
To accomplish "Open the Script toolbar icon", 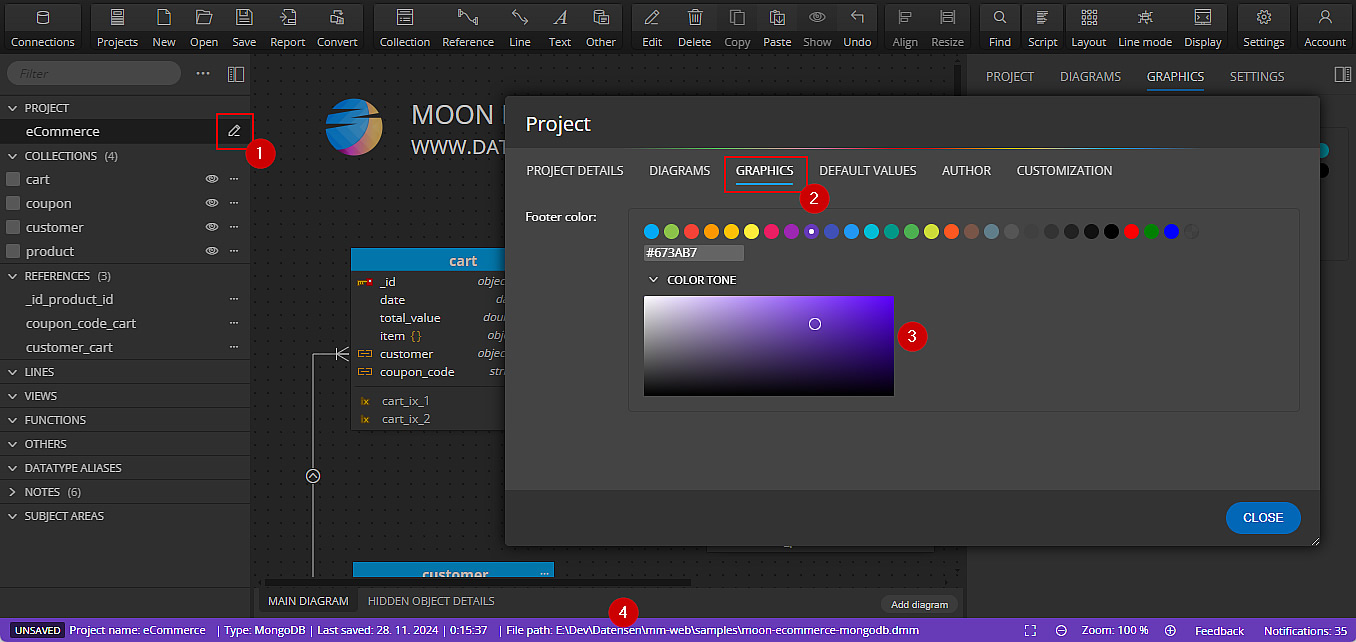I will 1042,26.
